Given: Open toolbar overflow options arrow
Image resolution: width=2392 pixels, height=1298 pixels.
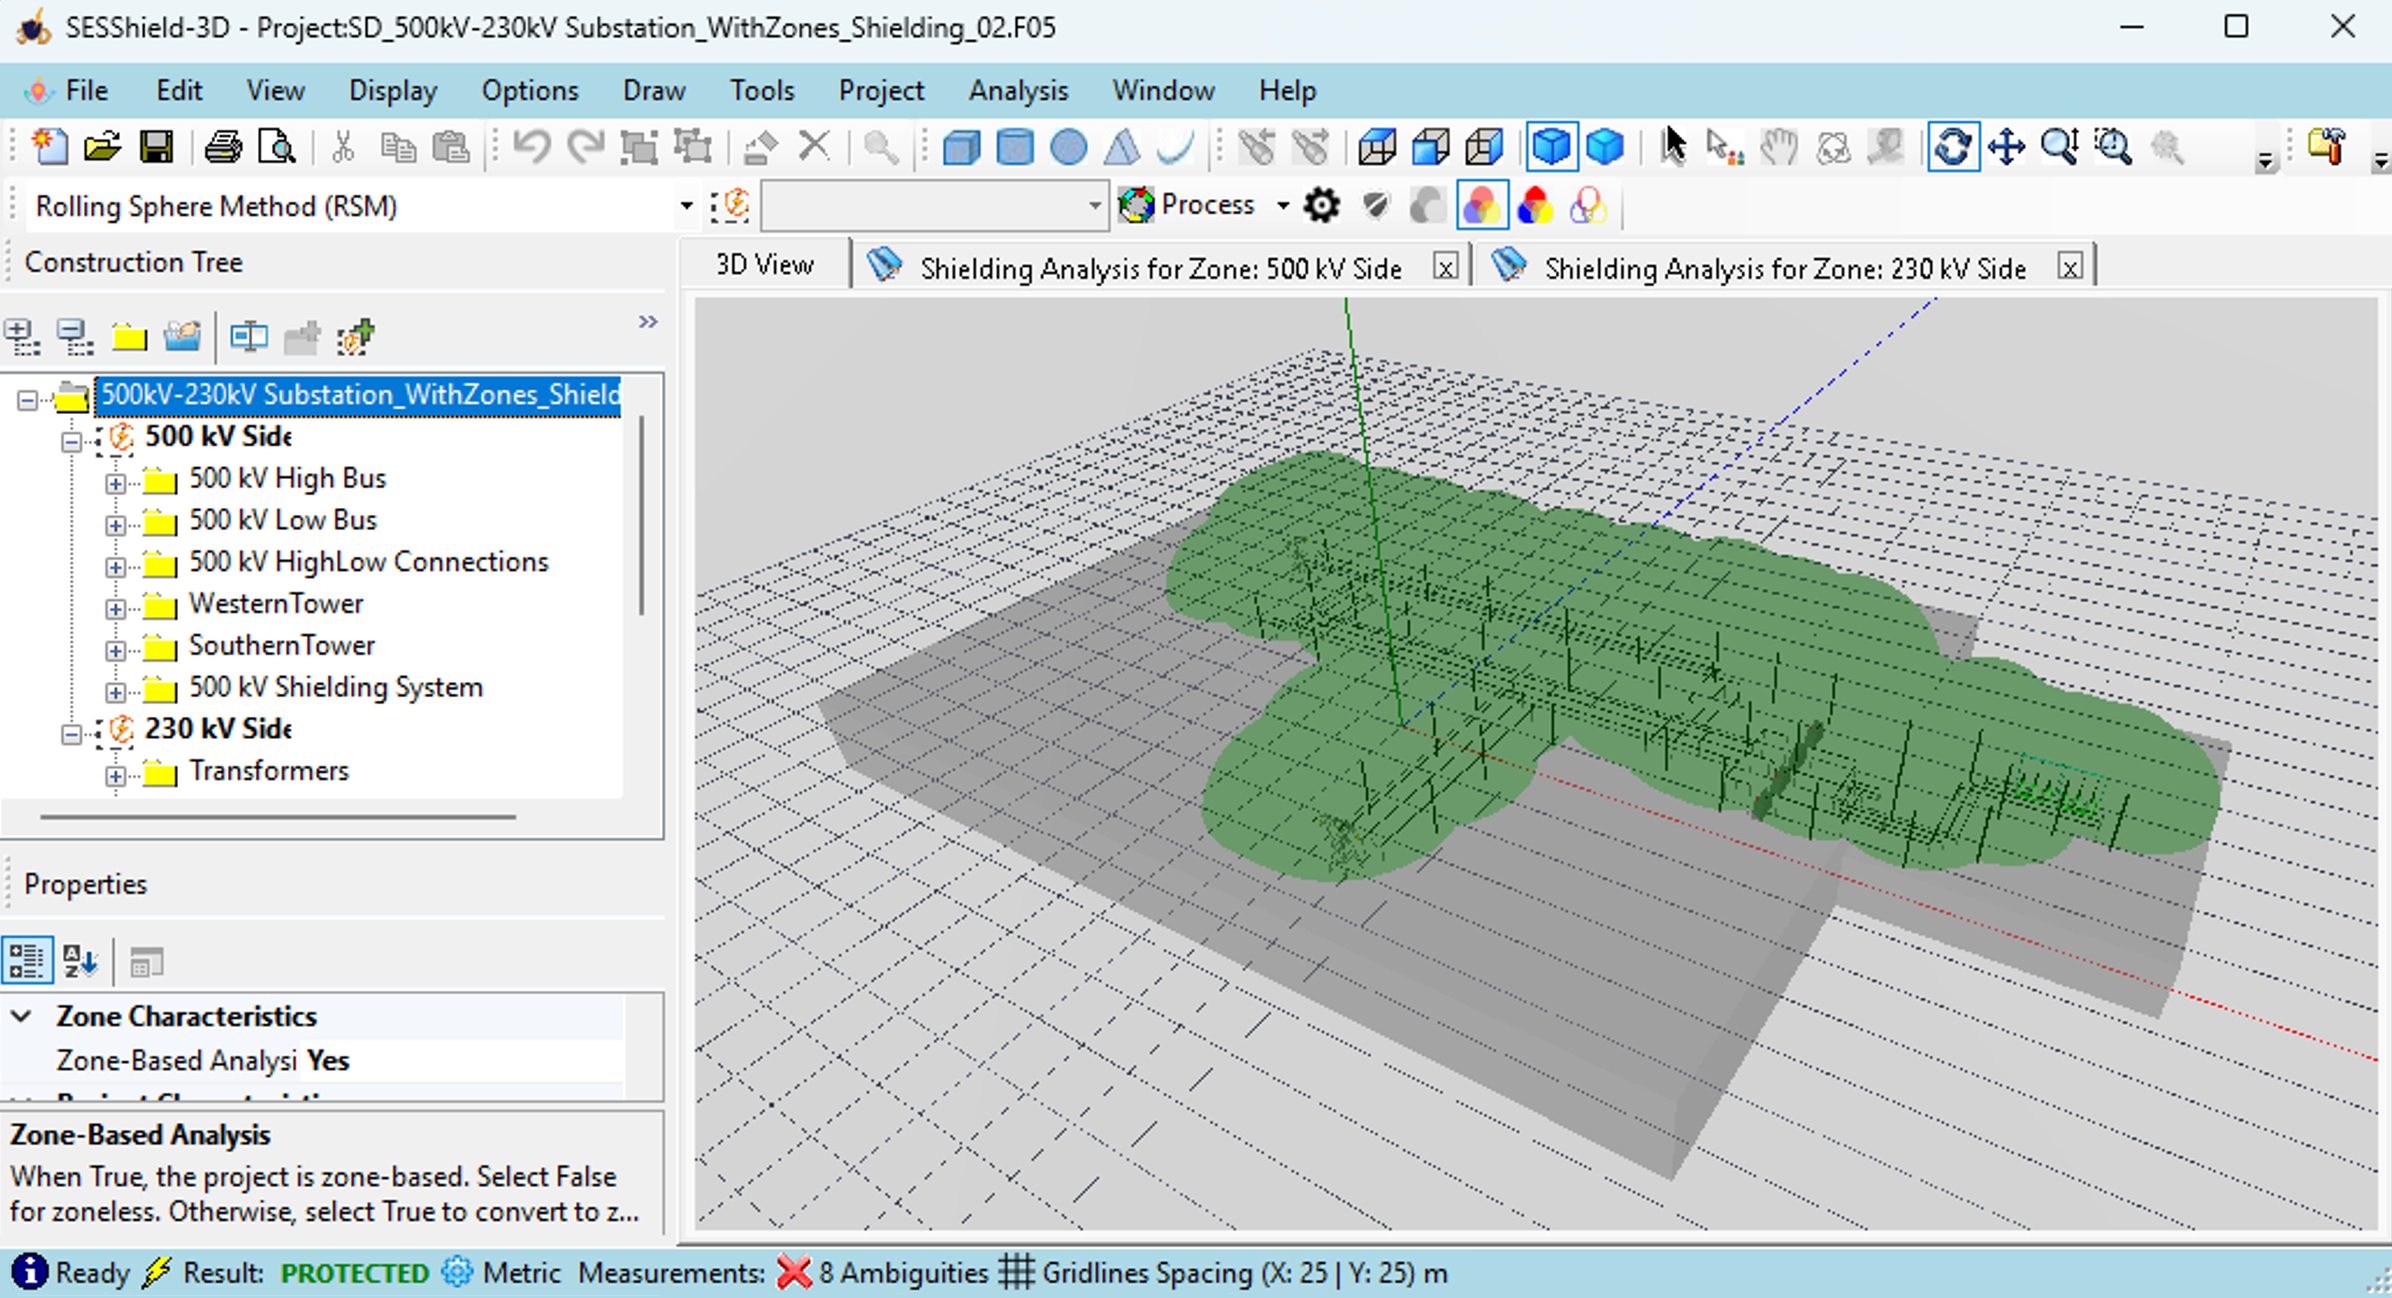Looking at the screenshot, I should (2266, 160).
